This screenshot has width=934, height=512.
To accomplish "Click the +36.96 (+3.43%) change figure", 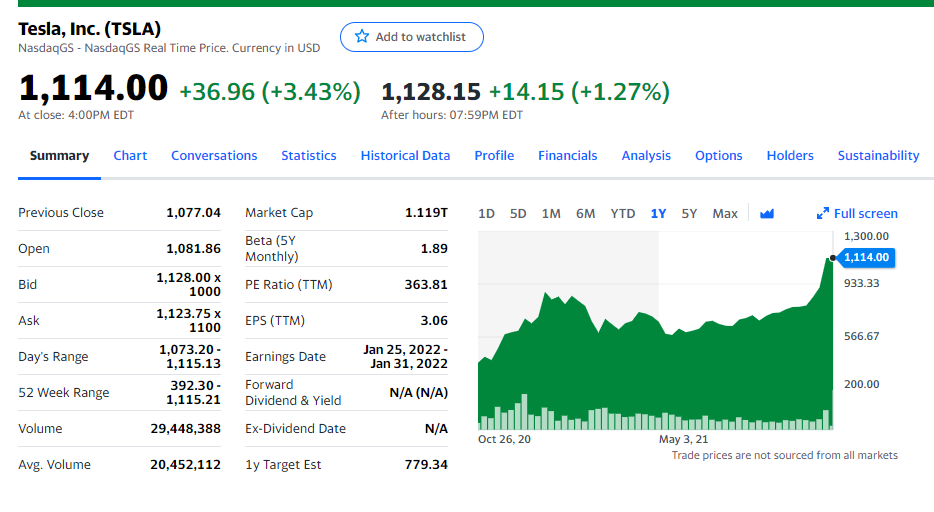I will click(x=270, y=92).
